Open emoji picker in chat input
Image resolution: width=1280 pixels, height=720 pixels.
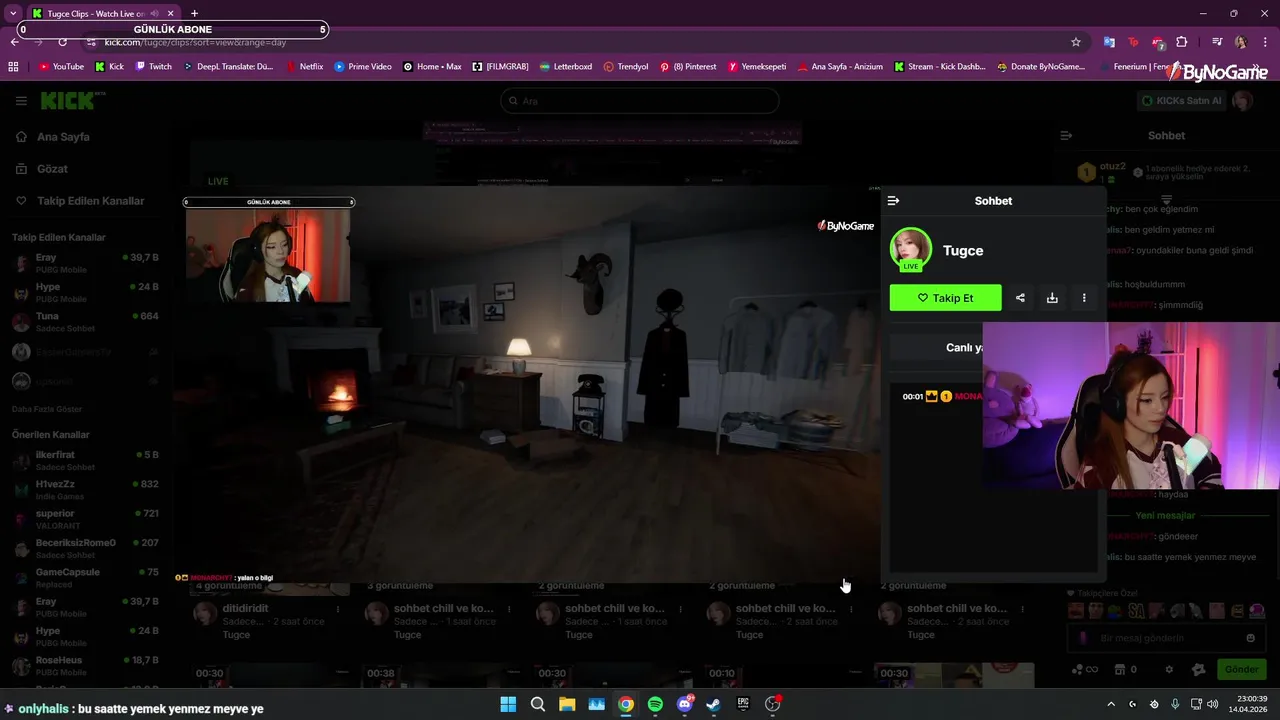click(1251, 638)
